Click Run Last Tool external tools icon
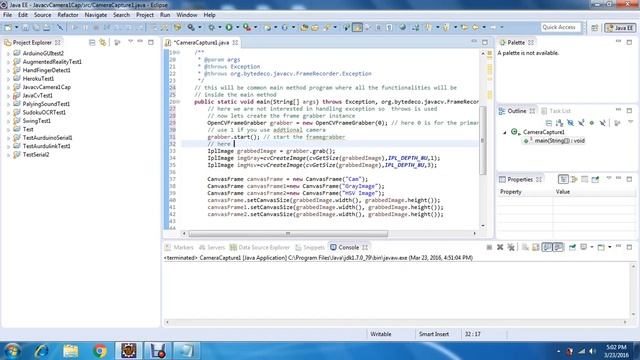The image size is (640, 360). 247,27
